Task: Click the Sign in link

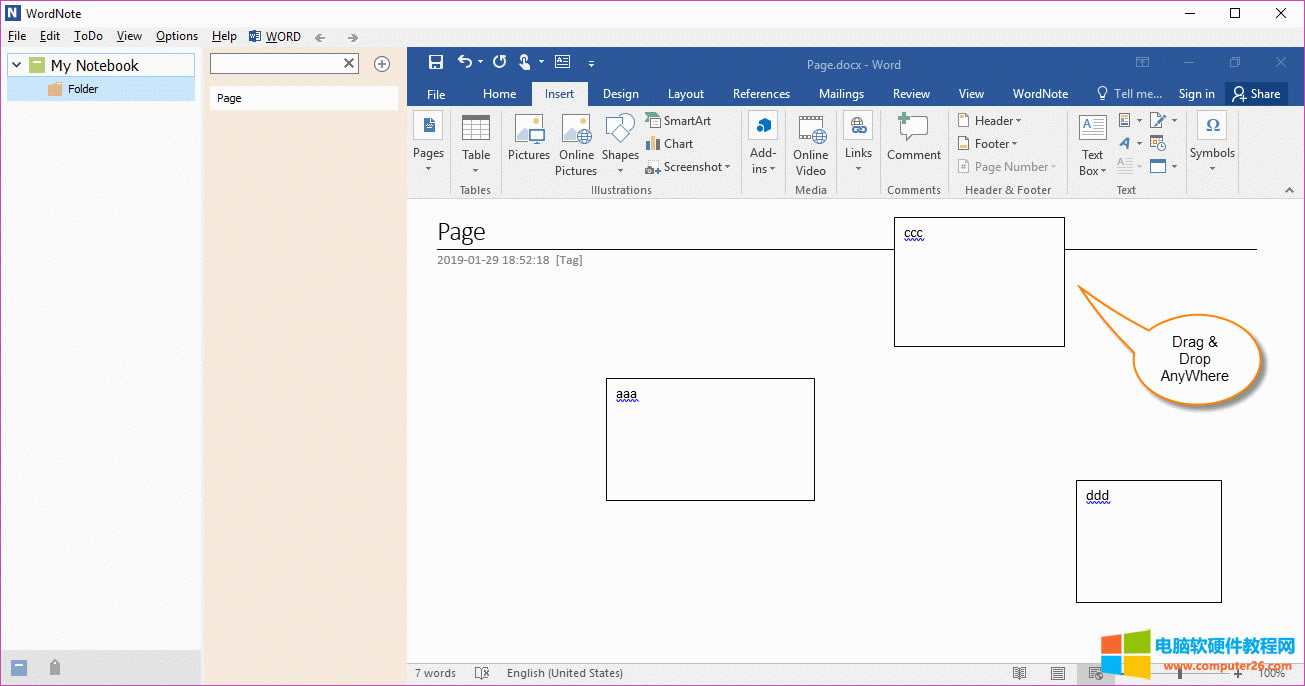Action: (x=1196, y=93)
